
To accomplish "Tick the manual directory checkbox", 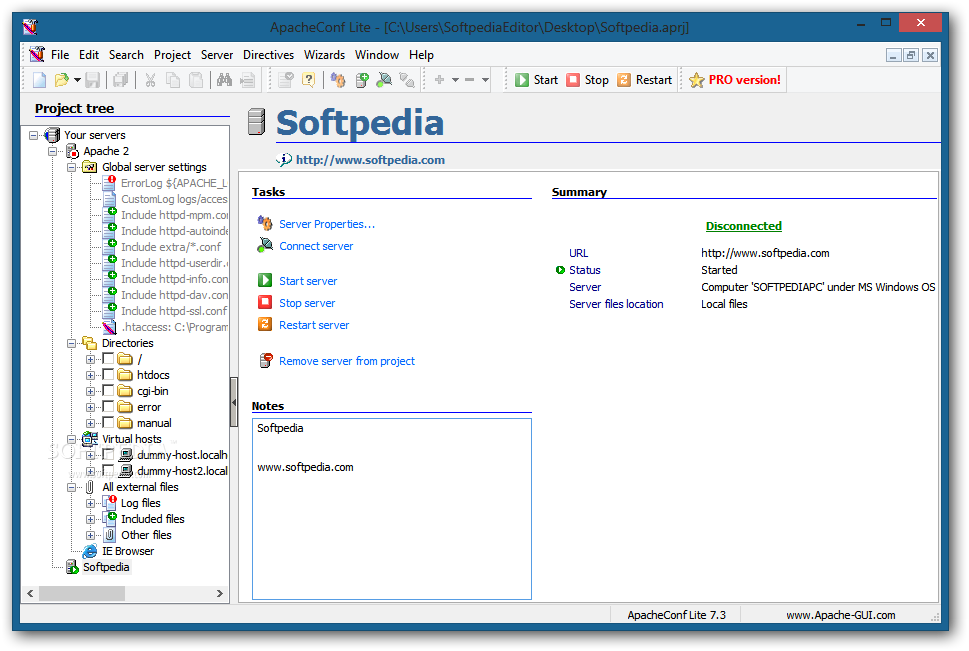I will (x=108, y=423).
